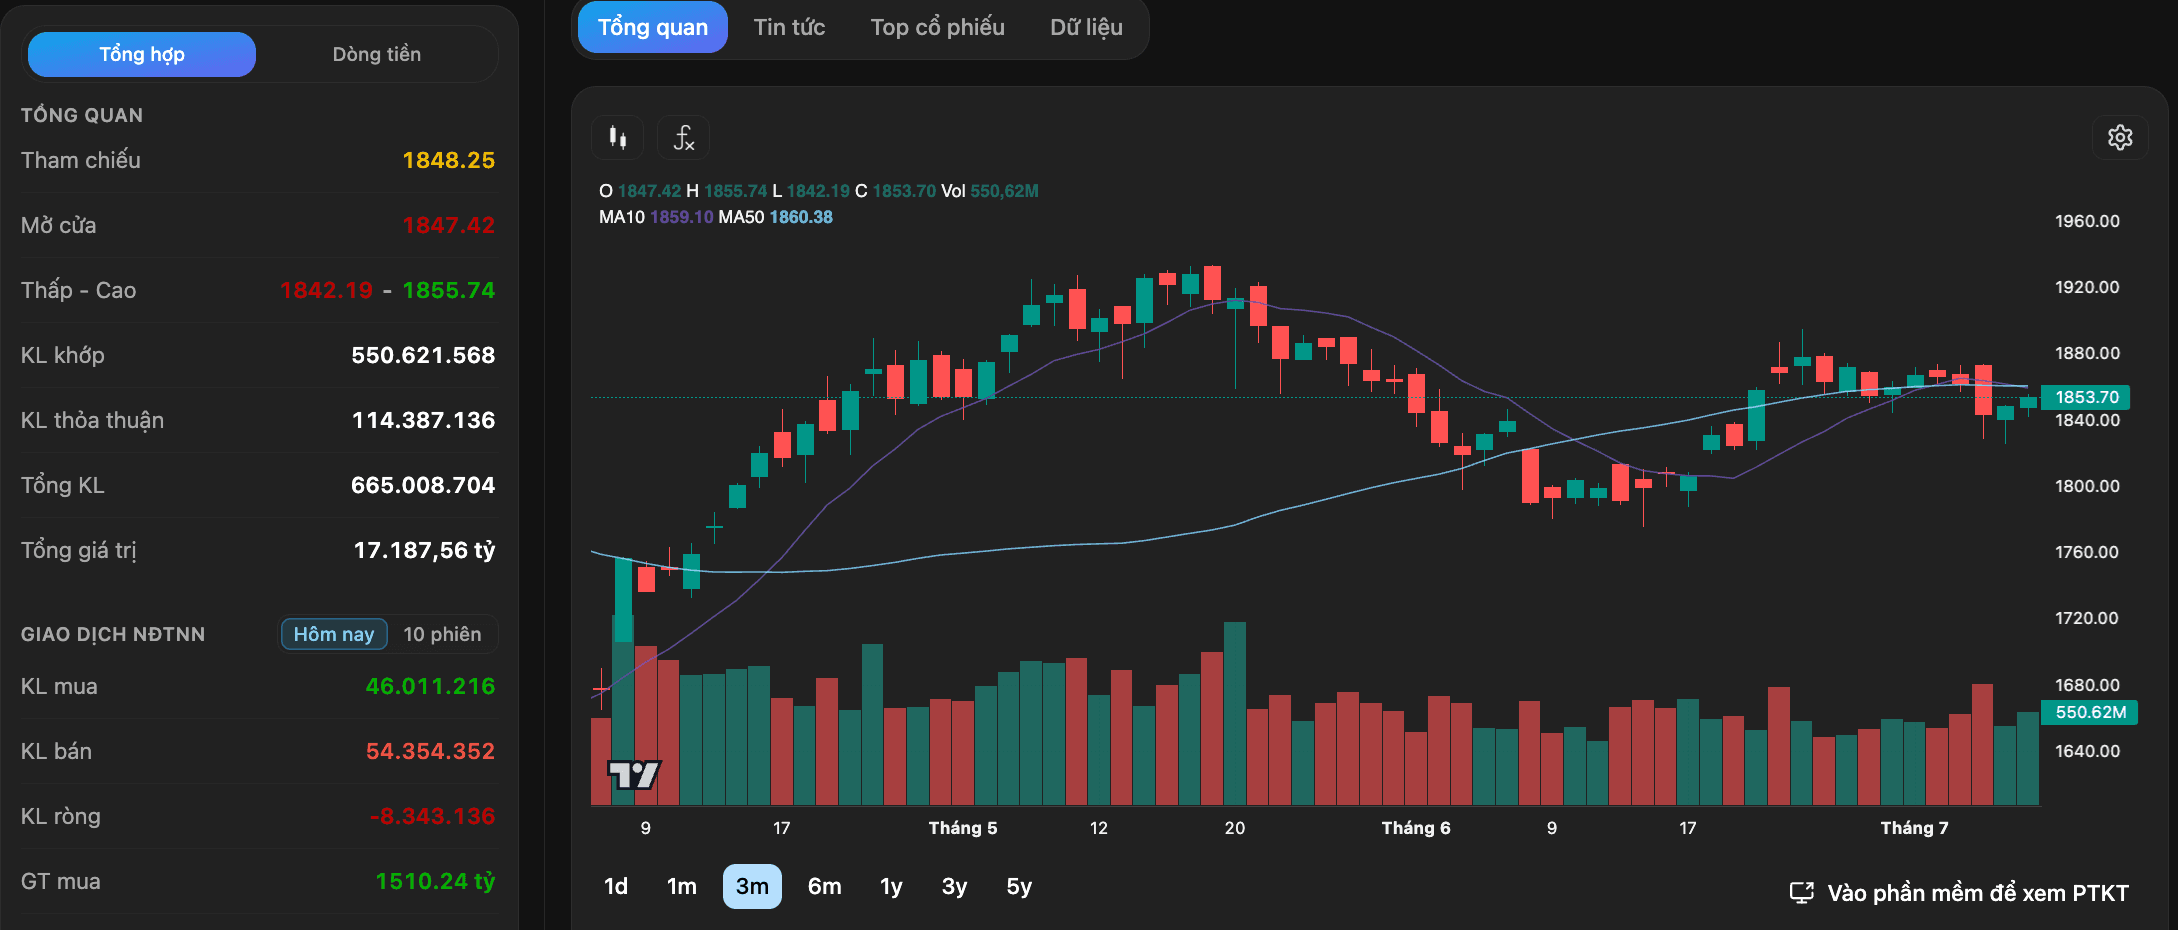Switch to Tổng hợp view
Image resolution: width=2178 pixels, height=930 pixels.
point(142,54)
